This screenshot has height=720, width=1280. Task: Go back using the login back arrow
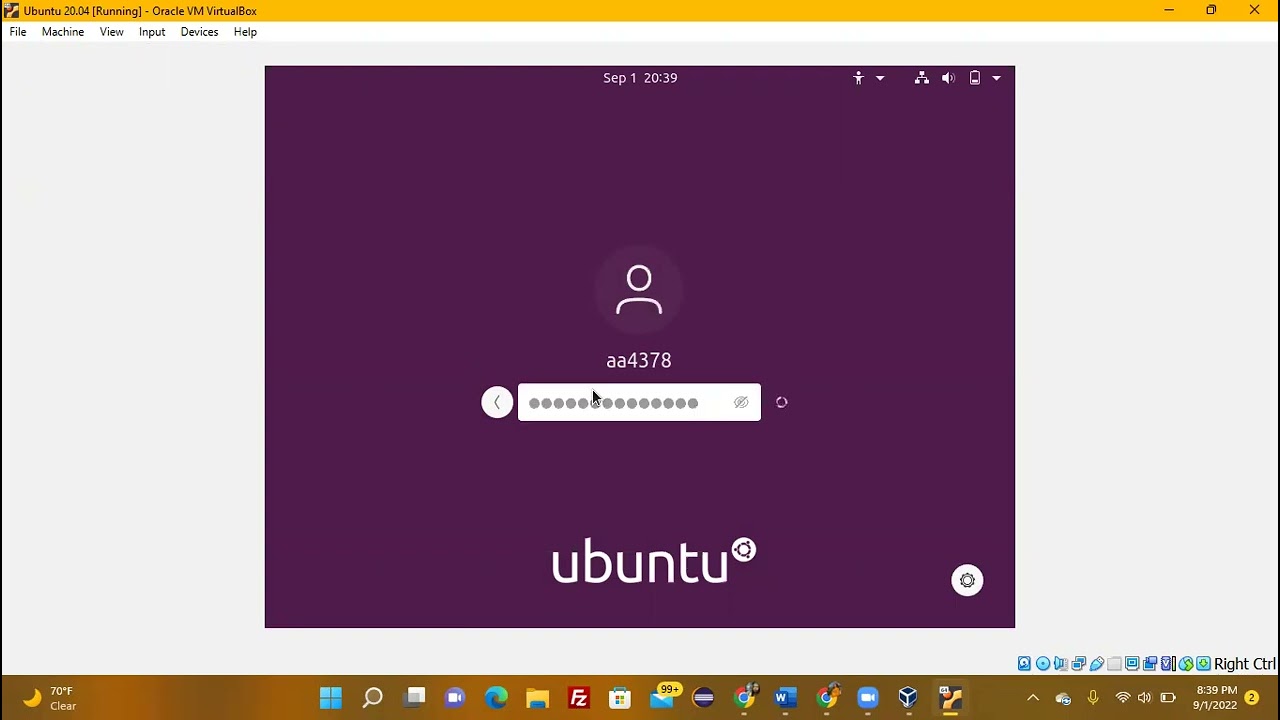click(497, 402)
